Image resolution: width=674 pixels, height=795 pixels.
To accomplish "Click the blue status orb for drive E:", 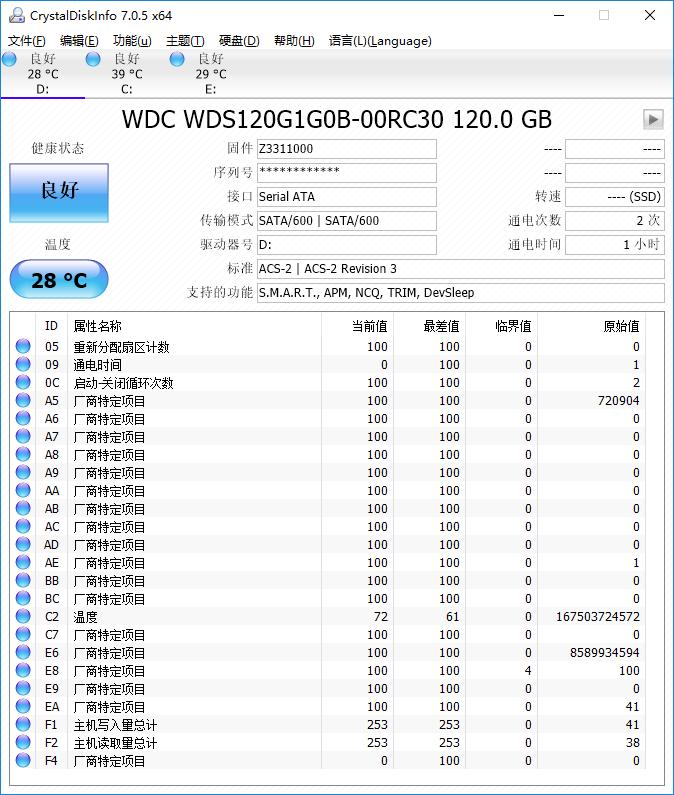I will (x=177, y=59).
